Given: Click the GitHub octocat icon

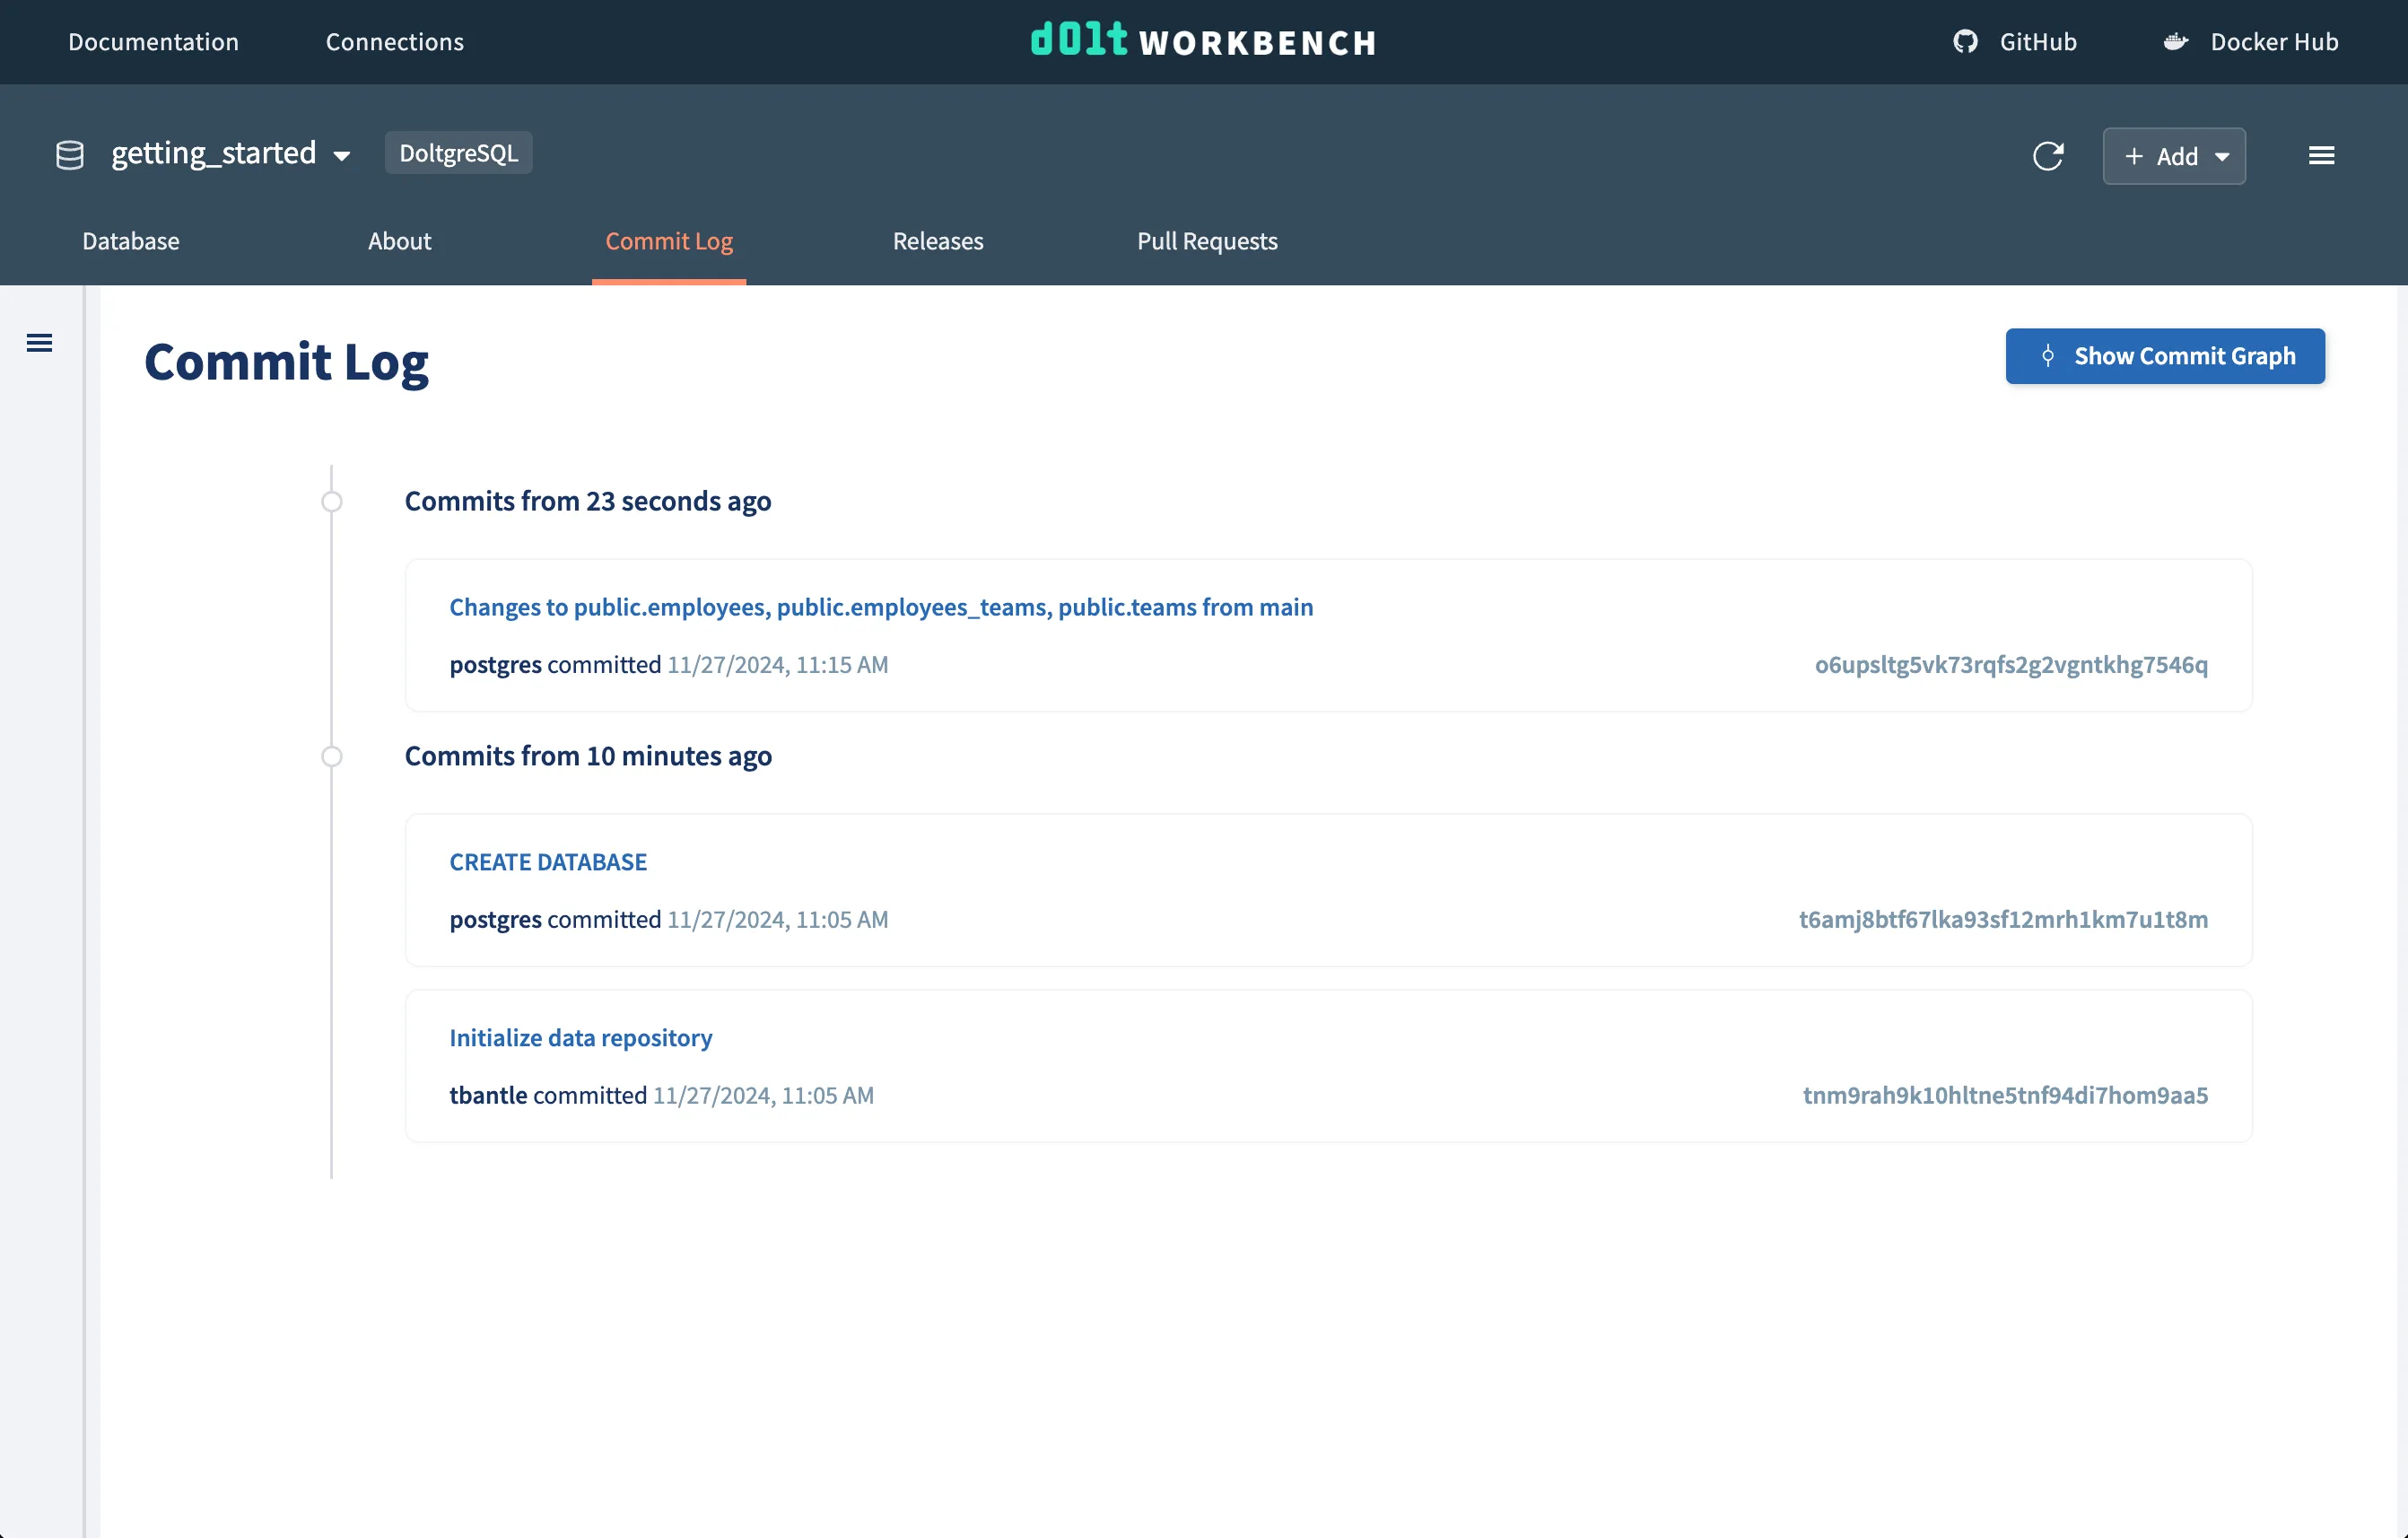Looking at the screenshot, I should [1965, 42].
